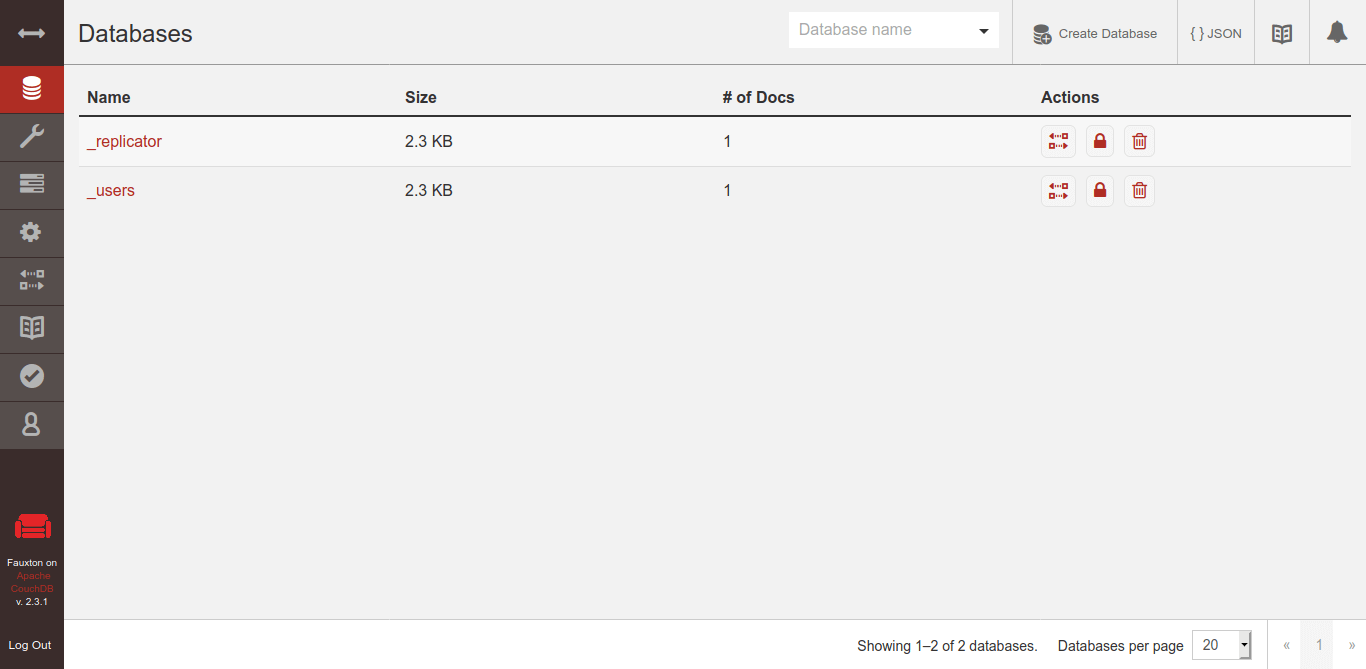The height and width of the screenshot is (669, 1366).
Task: View databases as JSON
Action: [x=1216, y=33]
